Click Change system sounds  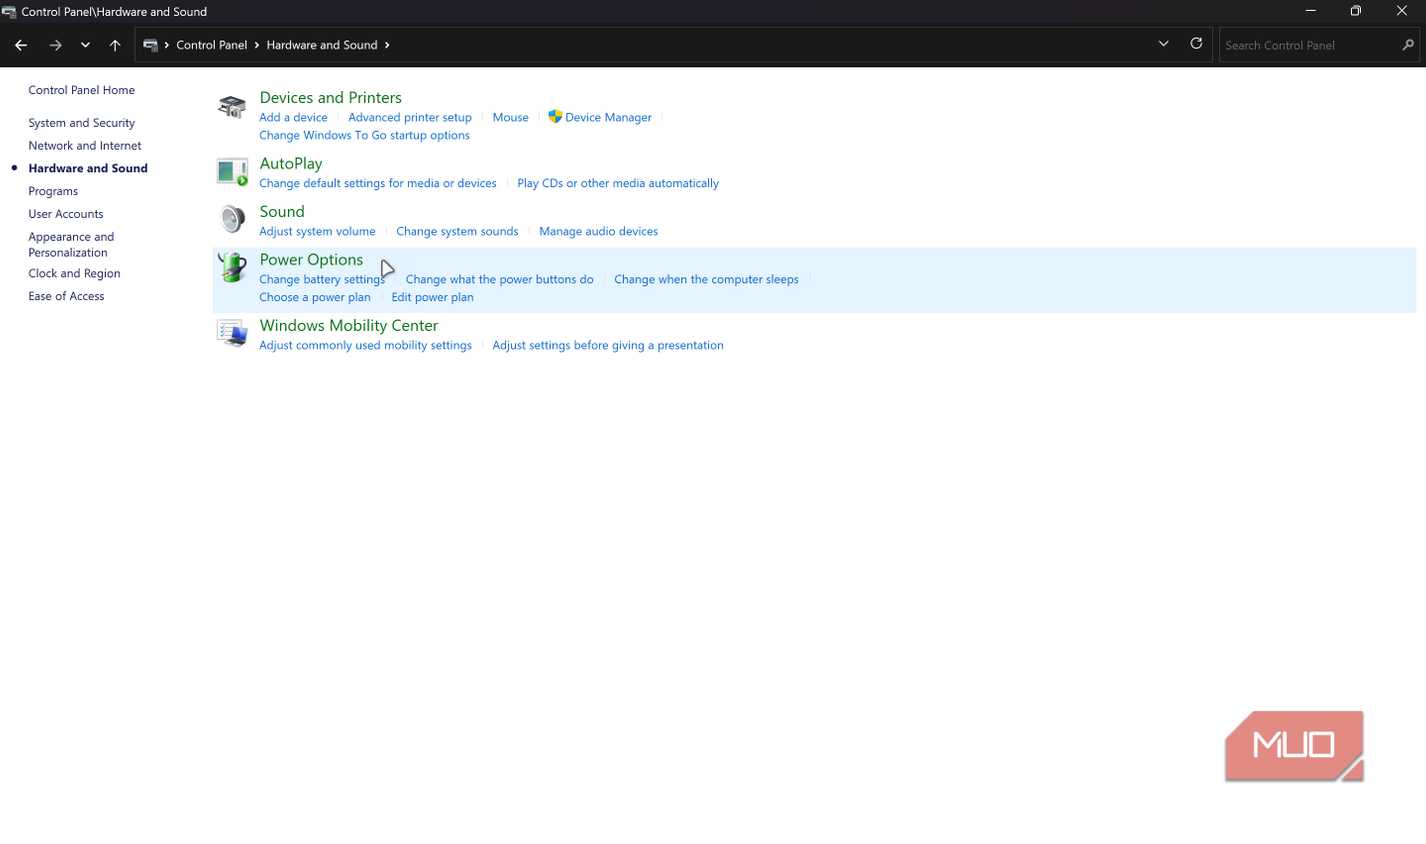pyautogui.click(x=457, y=231)
